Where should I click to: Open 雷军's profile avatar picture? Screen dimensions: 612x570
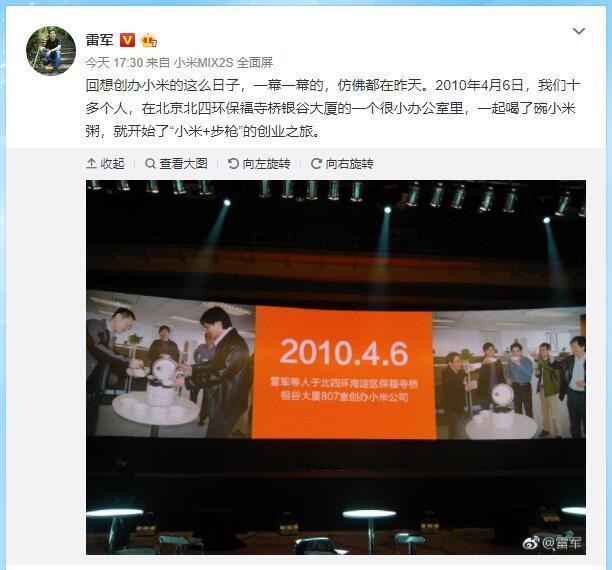[51, 50]
